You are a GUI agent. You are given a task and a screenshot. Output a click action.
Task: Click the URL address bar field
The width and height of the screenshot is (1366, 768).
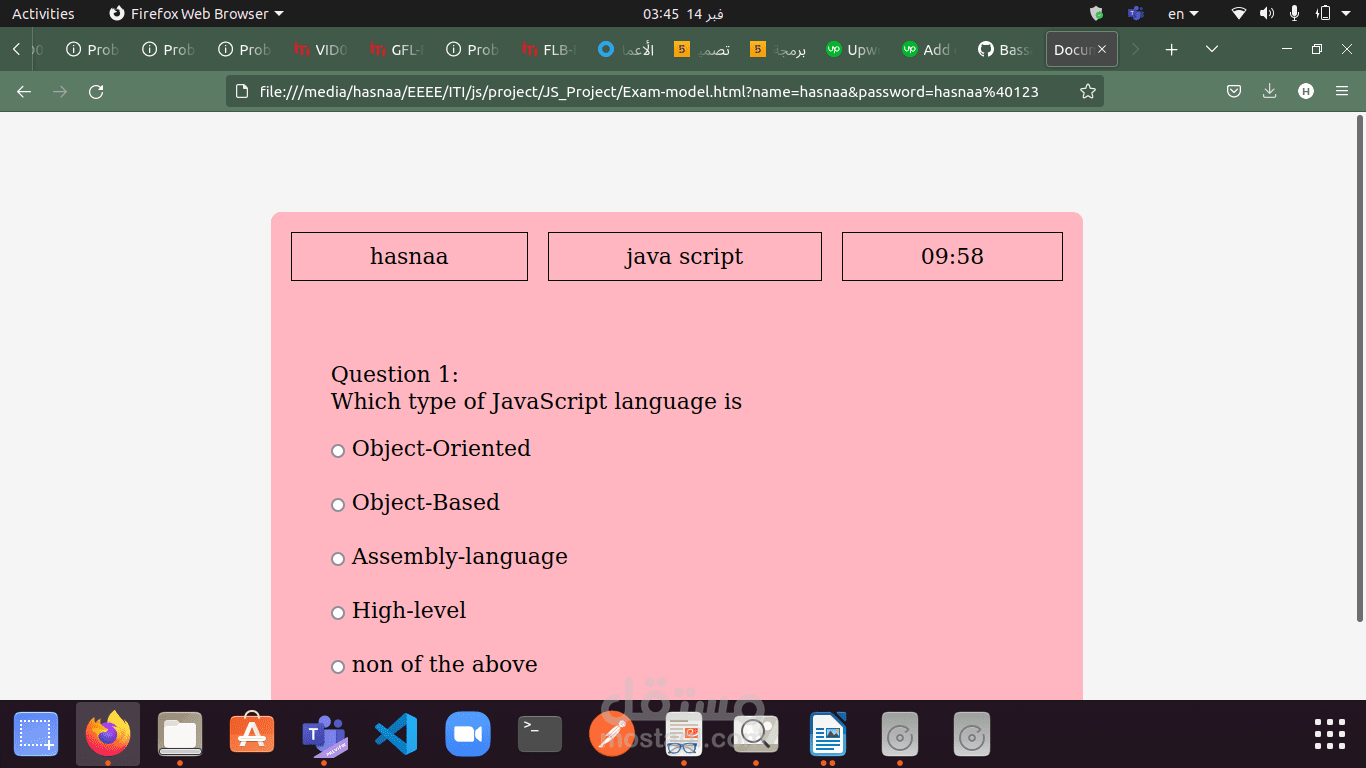click(648, 92)
